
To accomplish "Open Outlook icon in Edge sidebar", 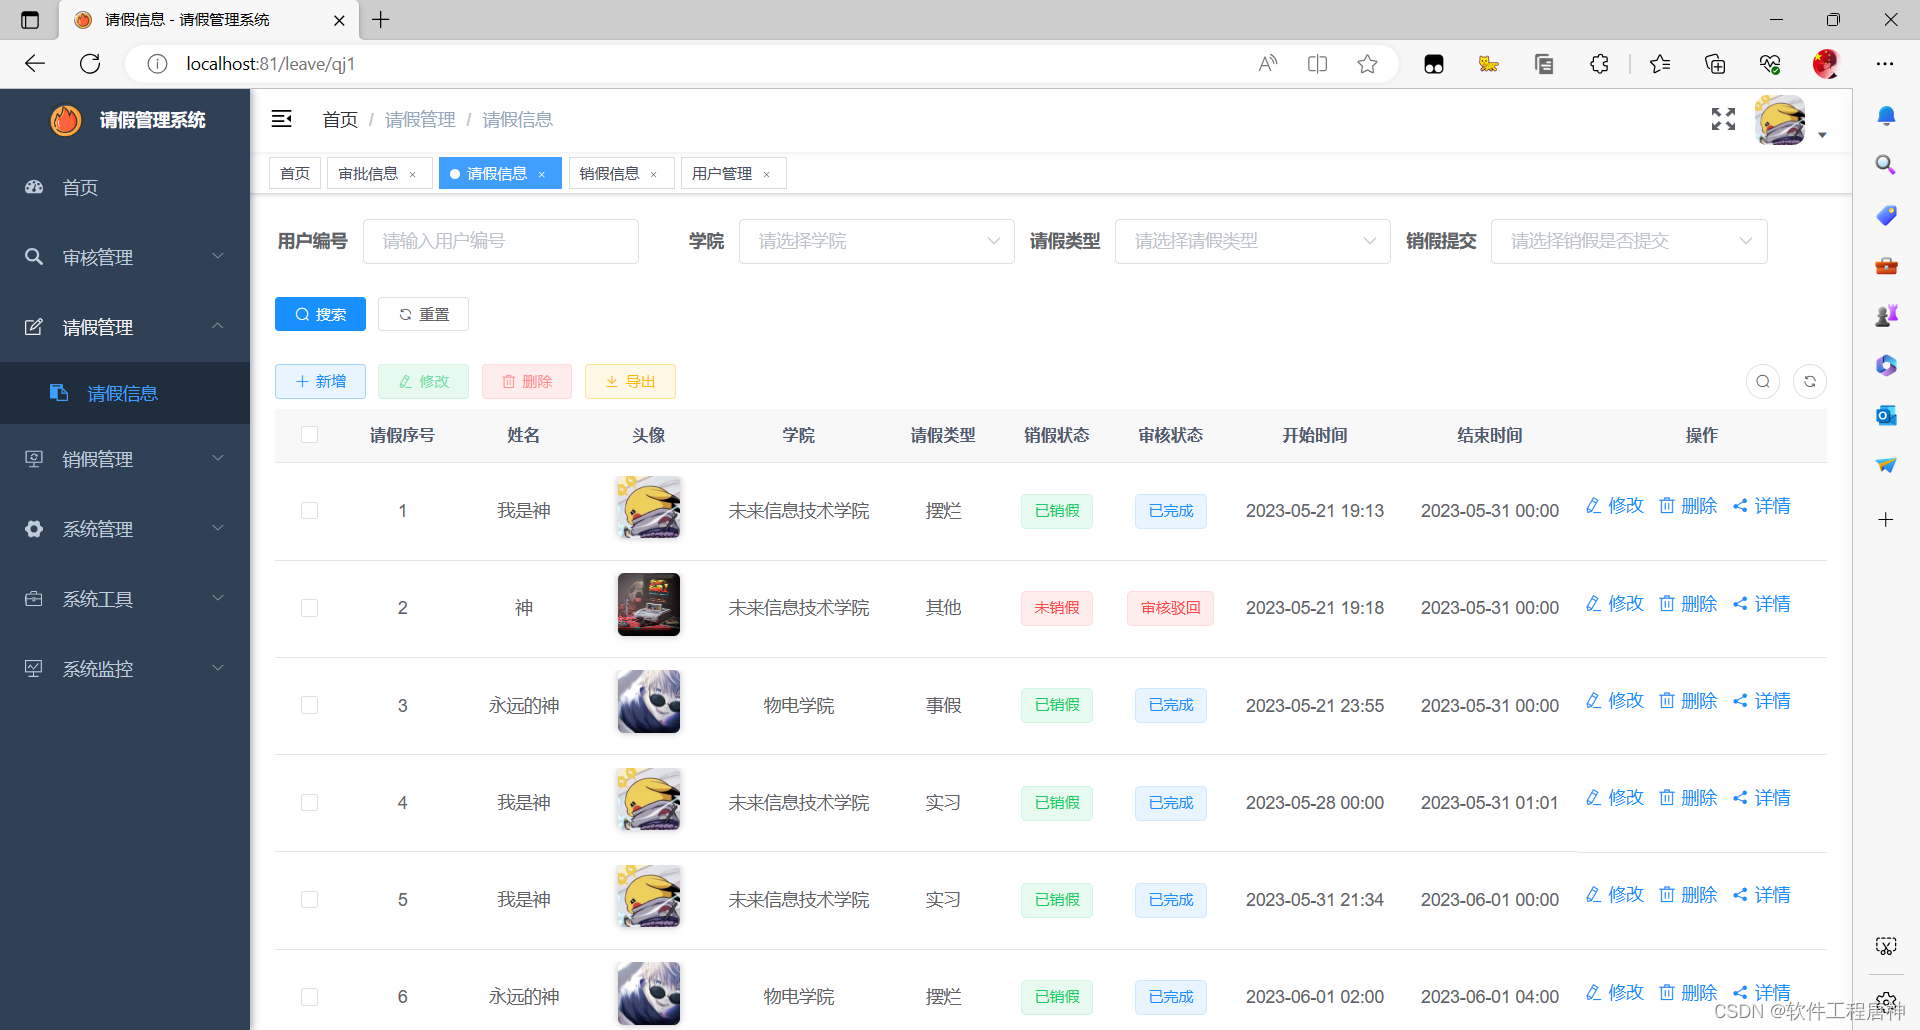I will pyautogui.click(x=1886, y=415).
